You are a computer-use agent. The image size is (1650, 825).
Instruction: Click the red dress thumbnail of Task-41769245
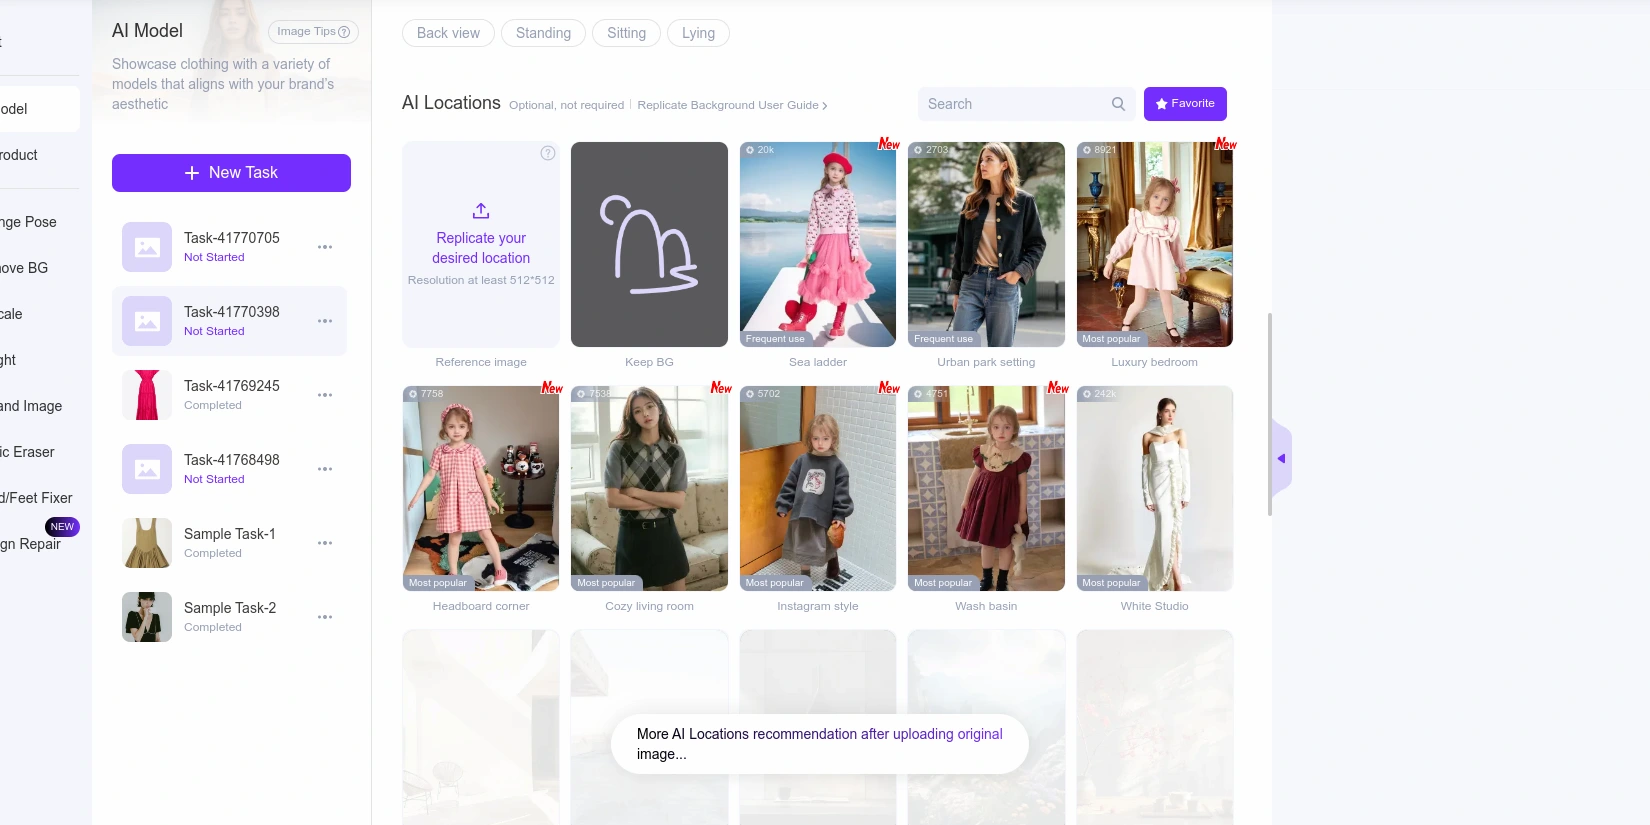pos(147,395)
